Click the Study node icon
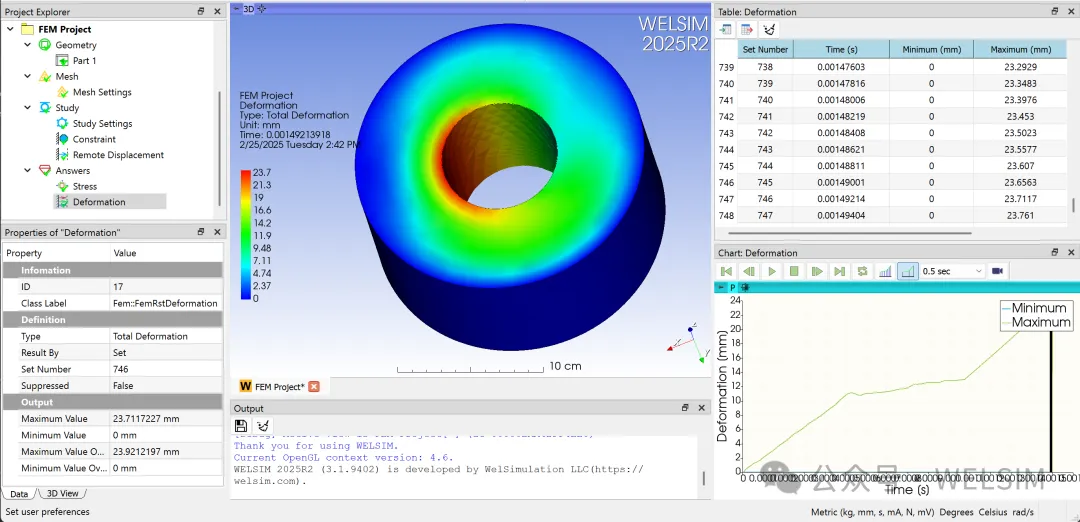 click(x=45, y=108)
